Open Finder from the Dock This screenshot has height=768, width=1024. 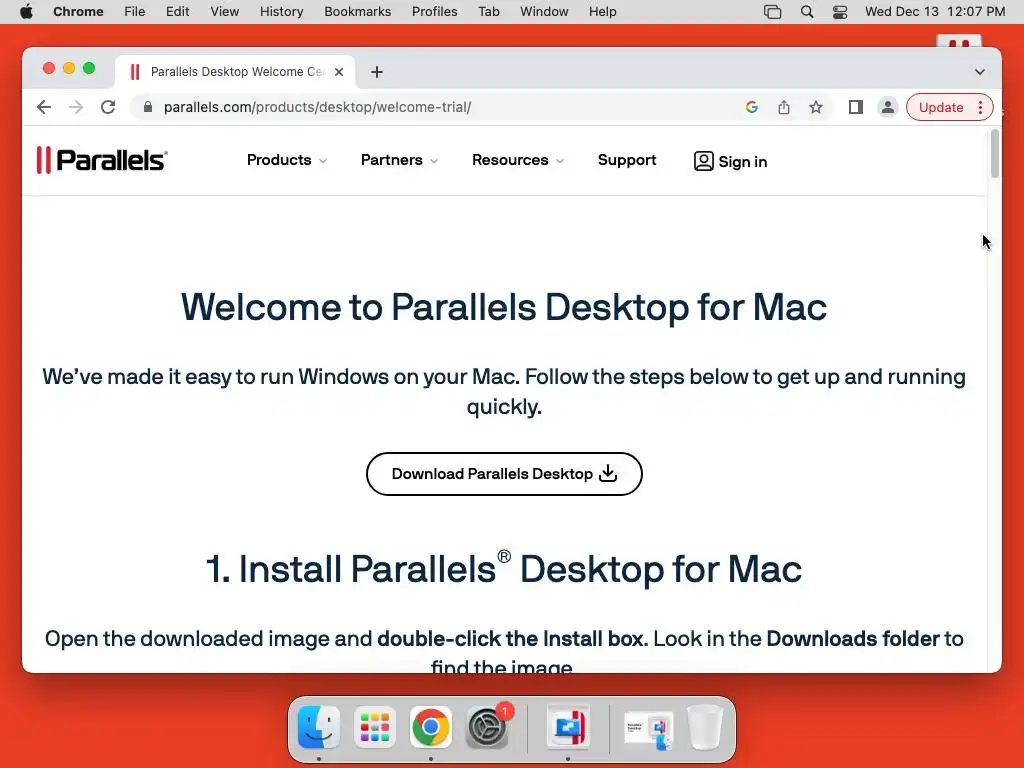click(x=319, y=727)
